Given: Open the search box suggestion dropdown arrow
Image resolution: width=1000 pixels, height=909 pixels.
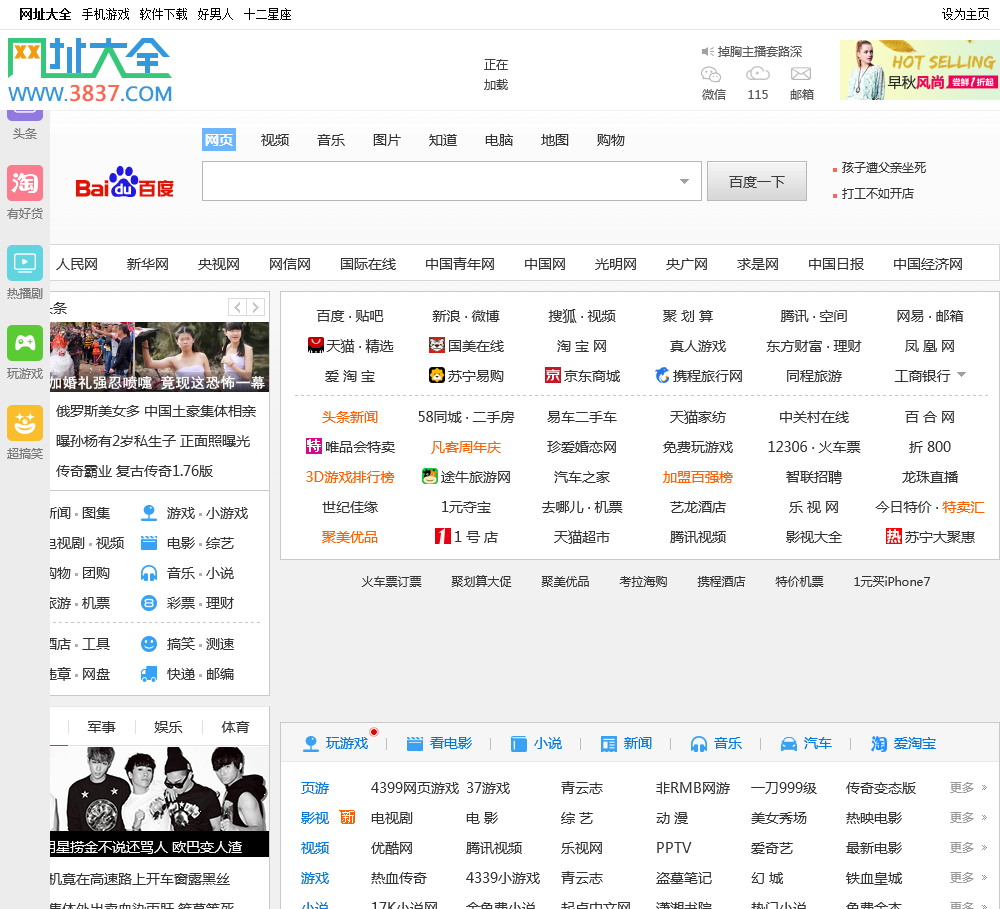Looking at the screenshot, I should click(x=684, y=182).
